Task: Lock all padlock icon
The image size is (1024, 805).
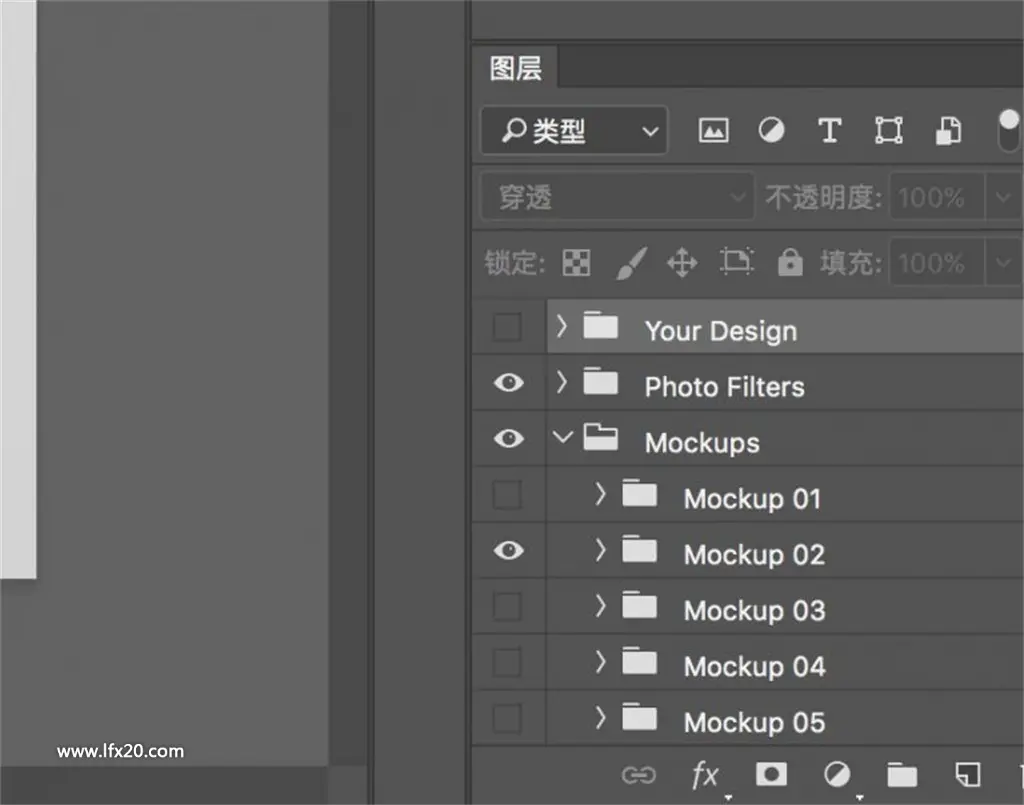Action: pos(790,262)
